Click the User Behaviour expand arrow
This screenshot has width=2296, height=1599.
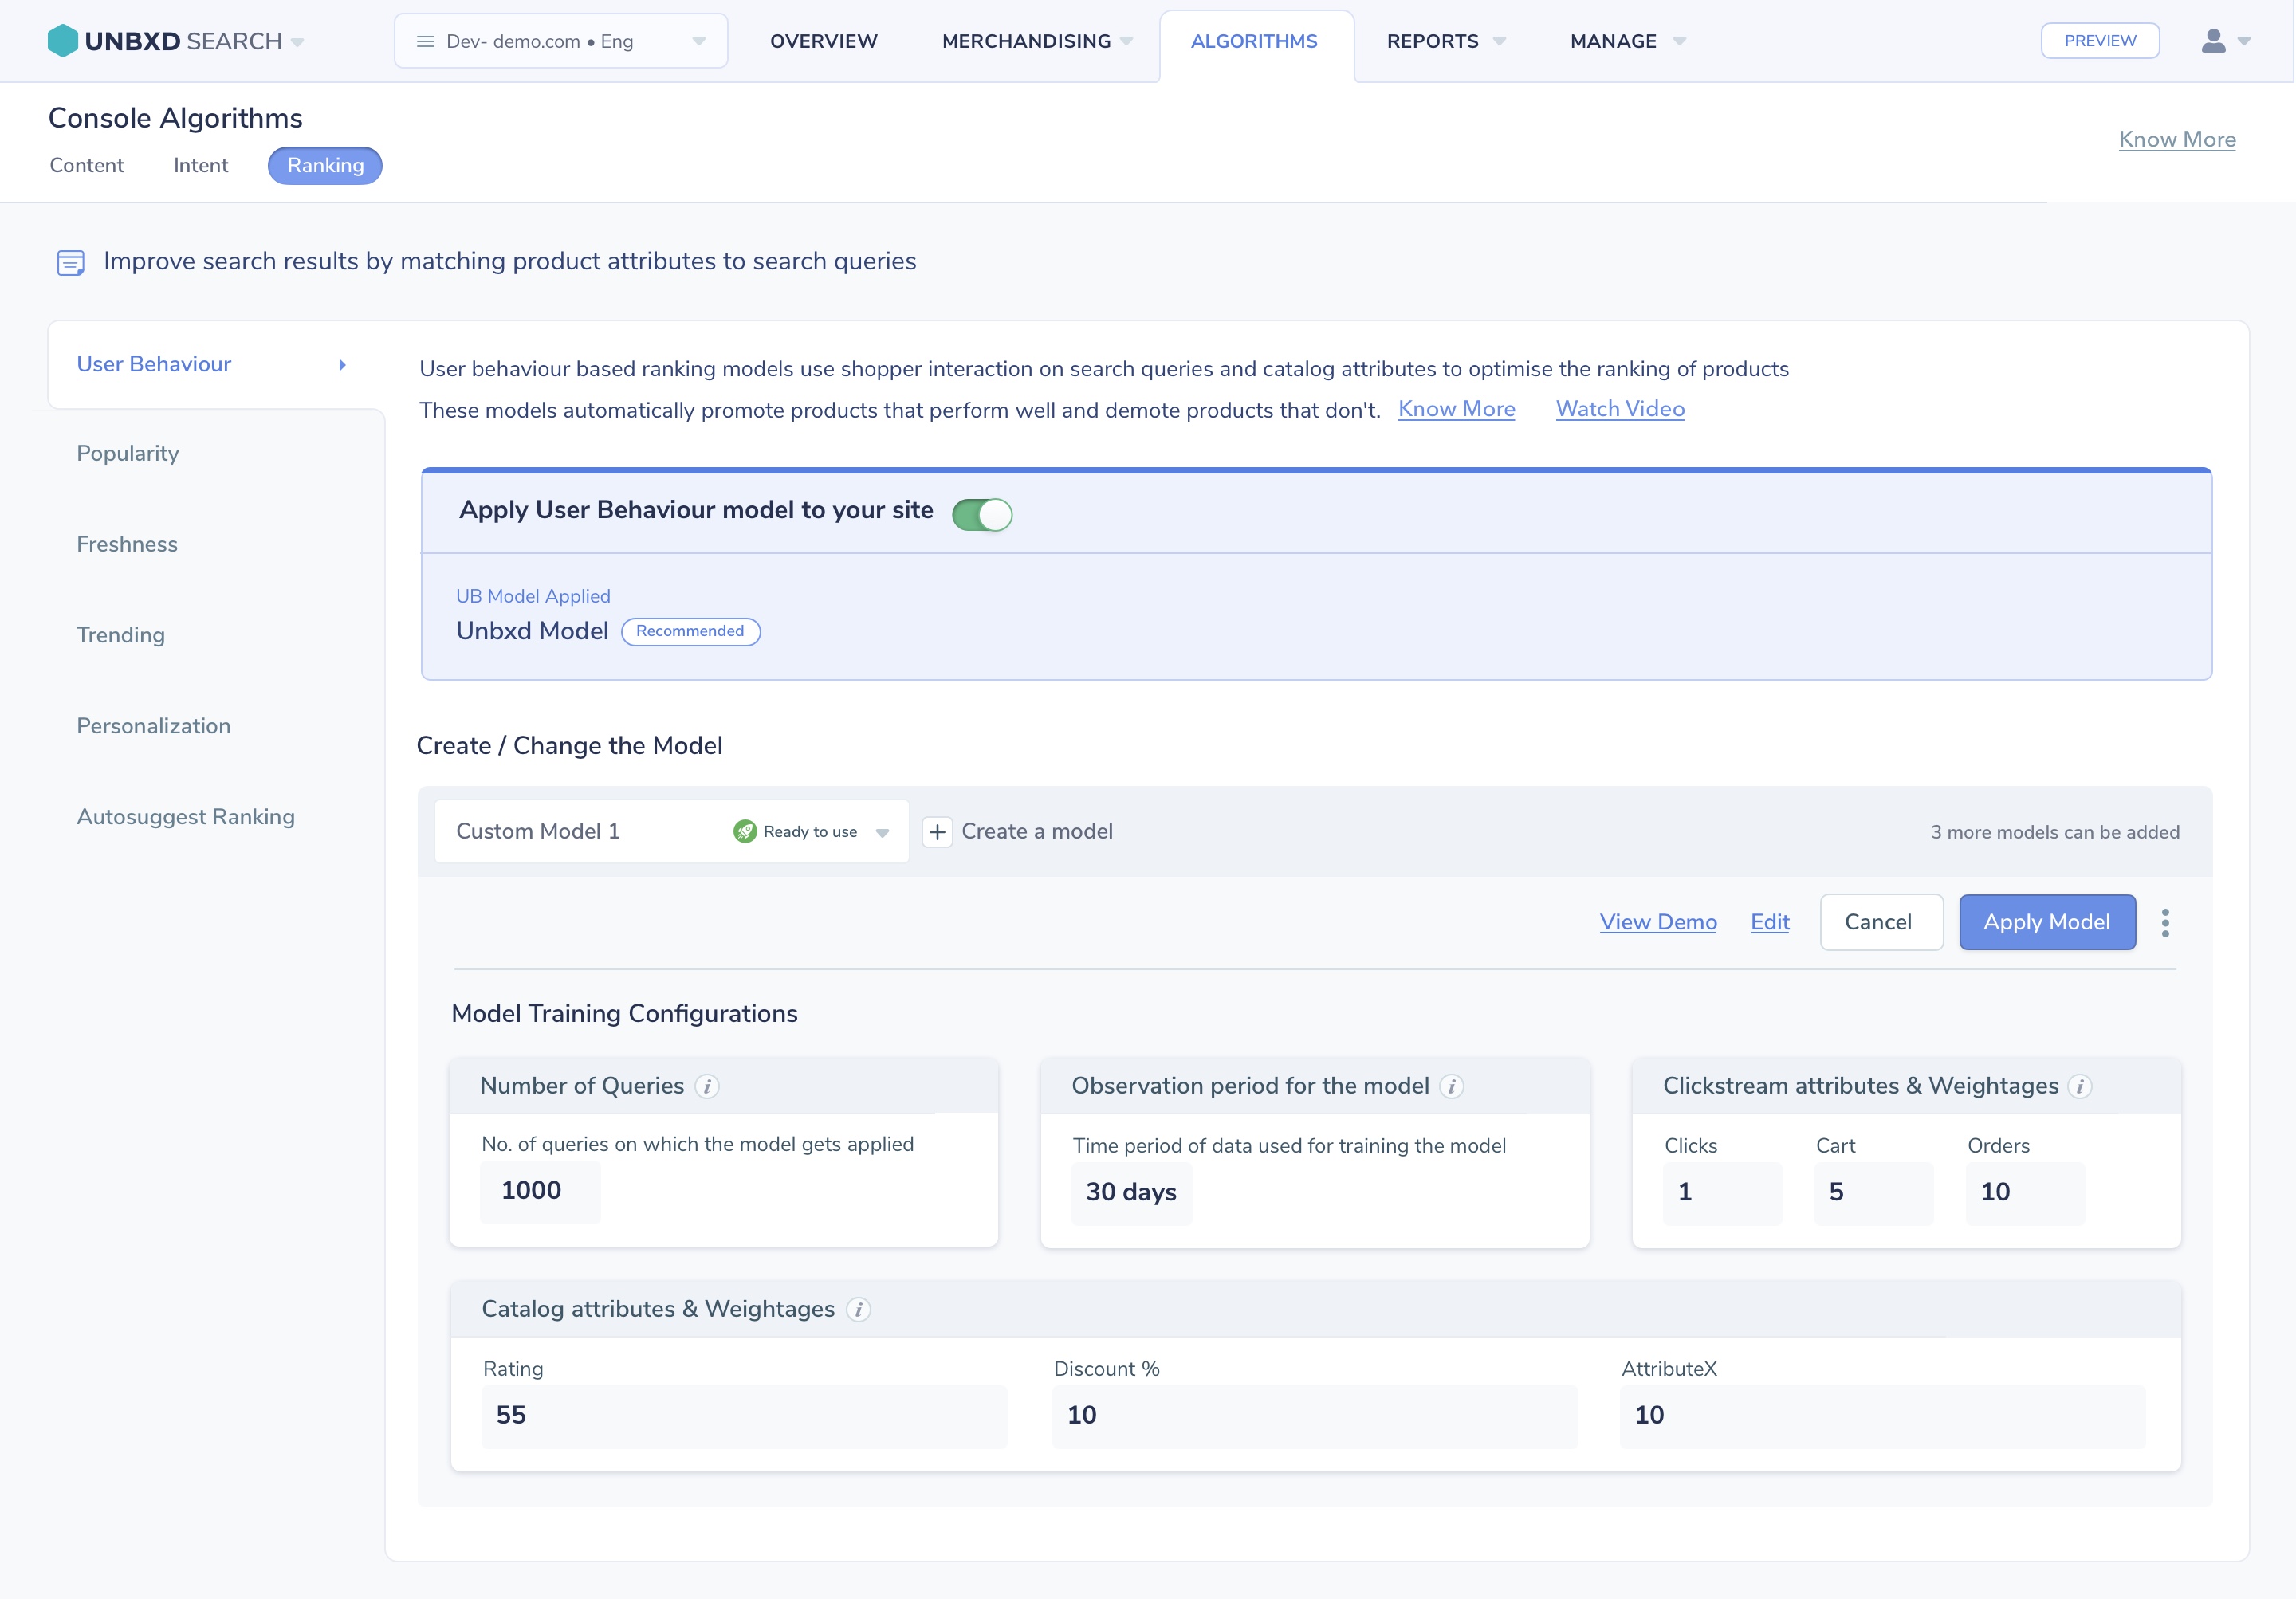coord(342,365)
